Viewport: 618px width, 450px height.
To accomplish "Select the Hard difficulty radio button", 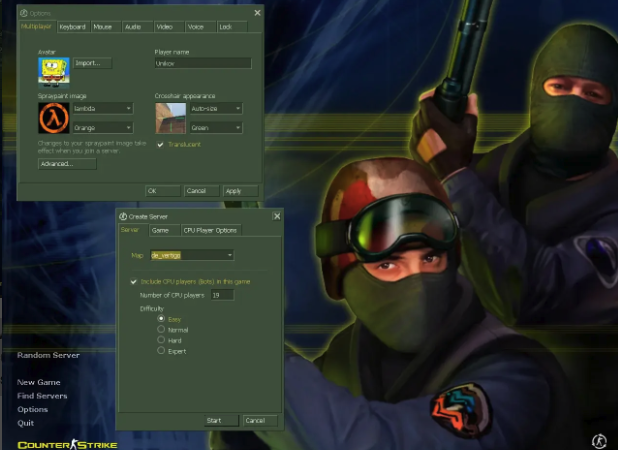I will 161,340.
